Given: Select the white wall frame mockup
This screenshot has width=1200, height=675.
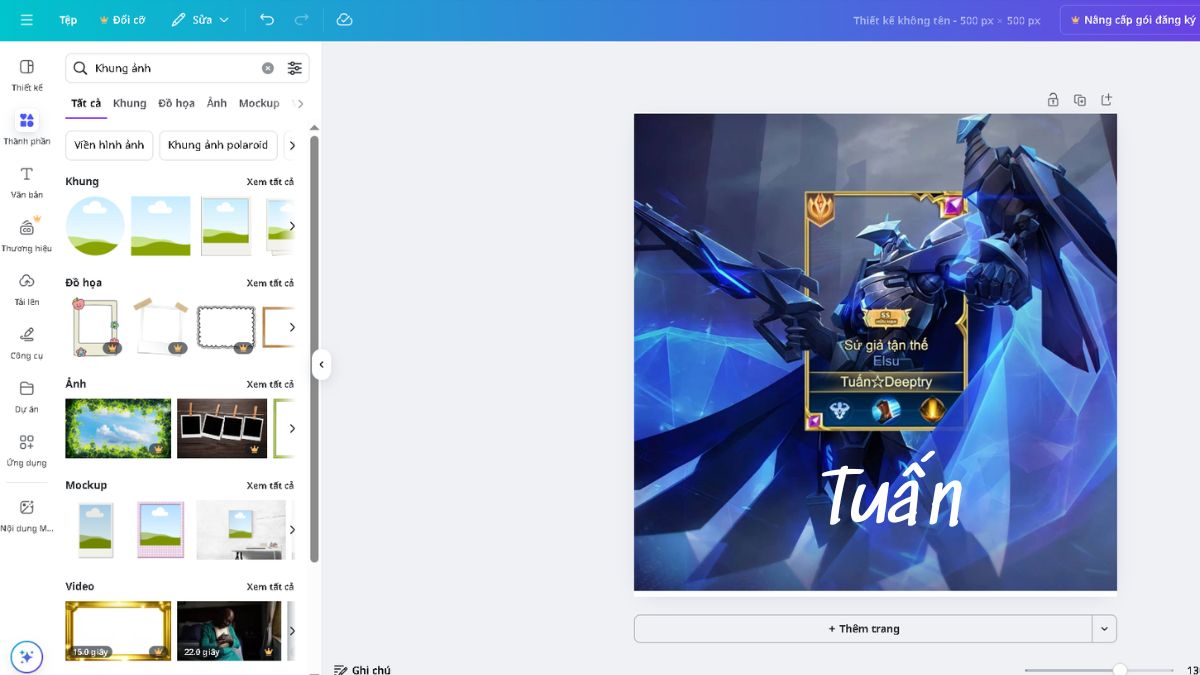Looking at the screenshot, I should point(241,530).
